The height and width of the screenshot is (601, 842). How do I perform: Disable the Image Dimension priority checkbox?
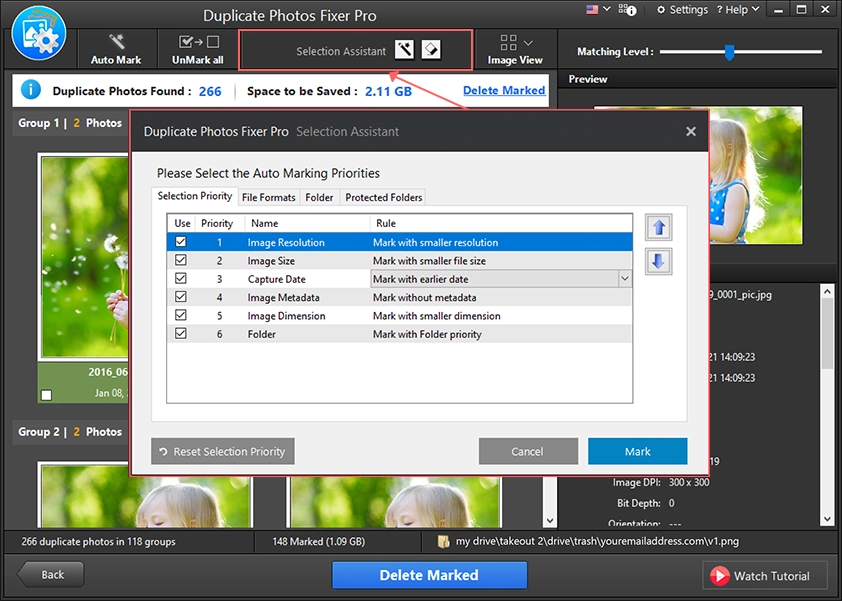pyautogui.click(x=180, y=315)
